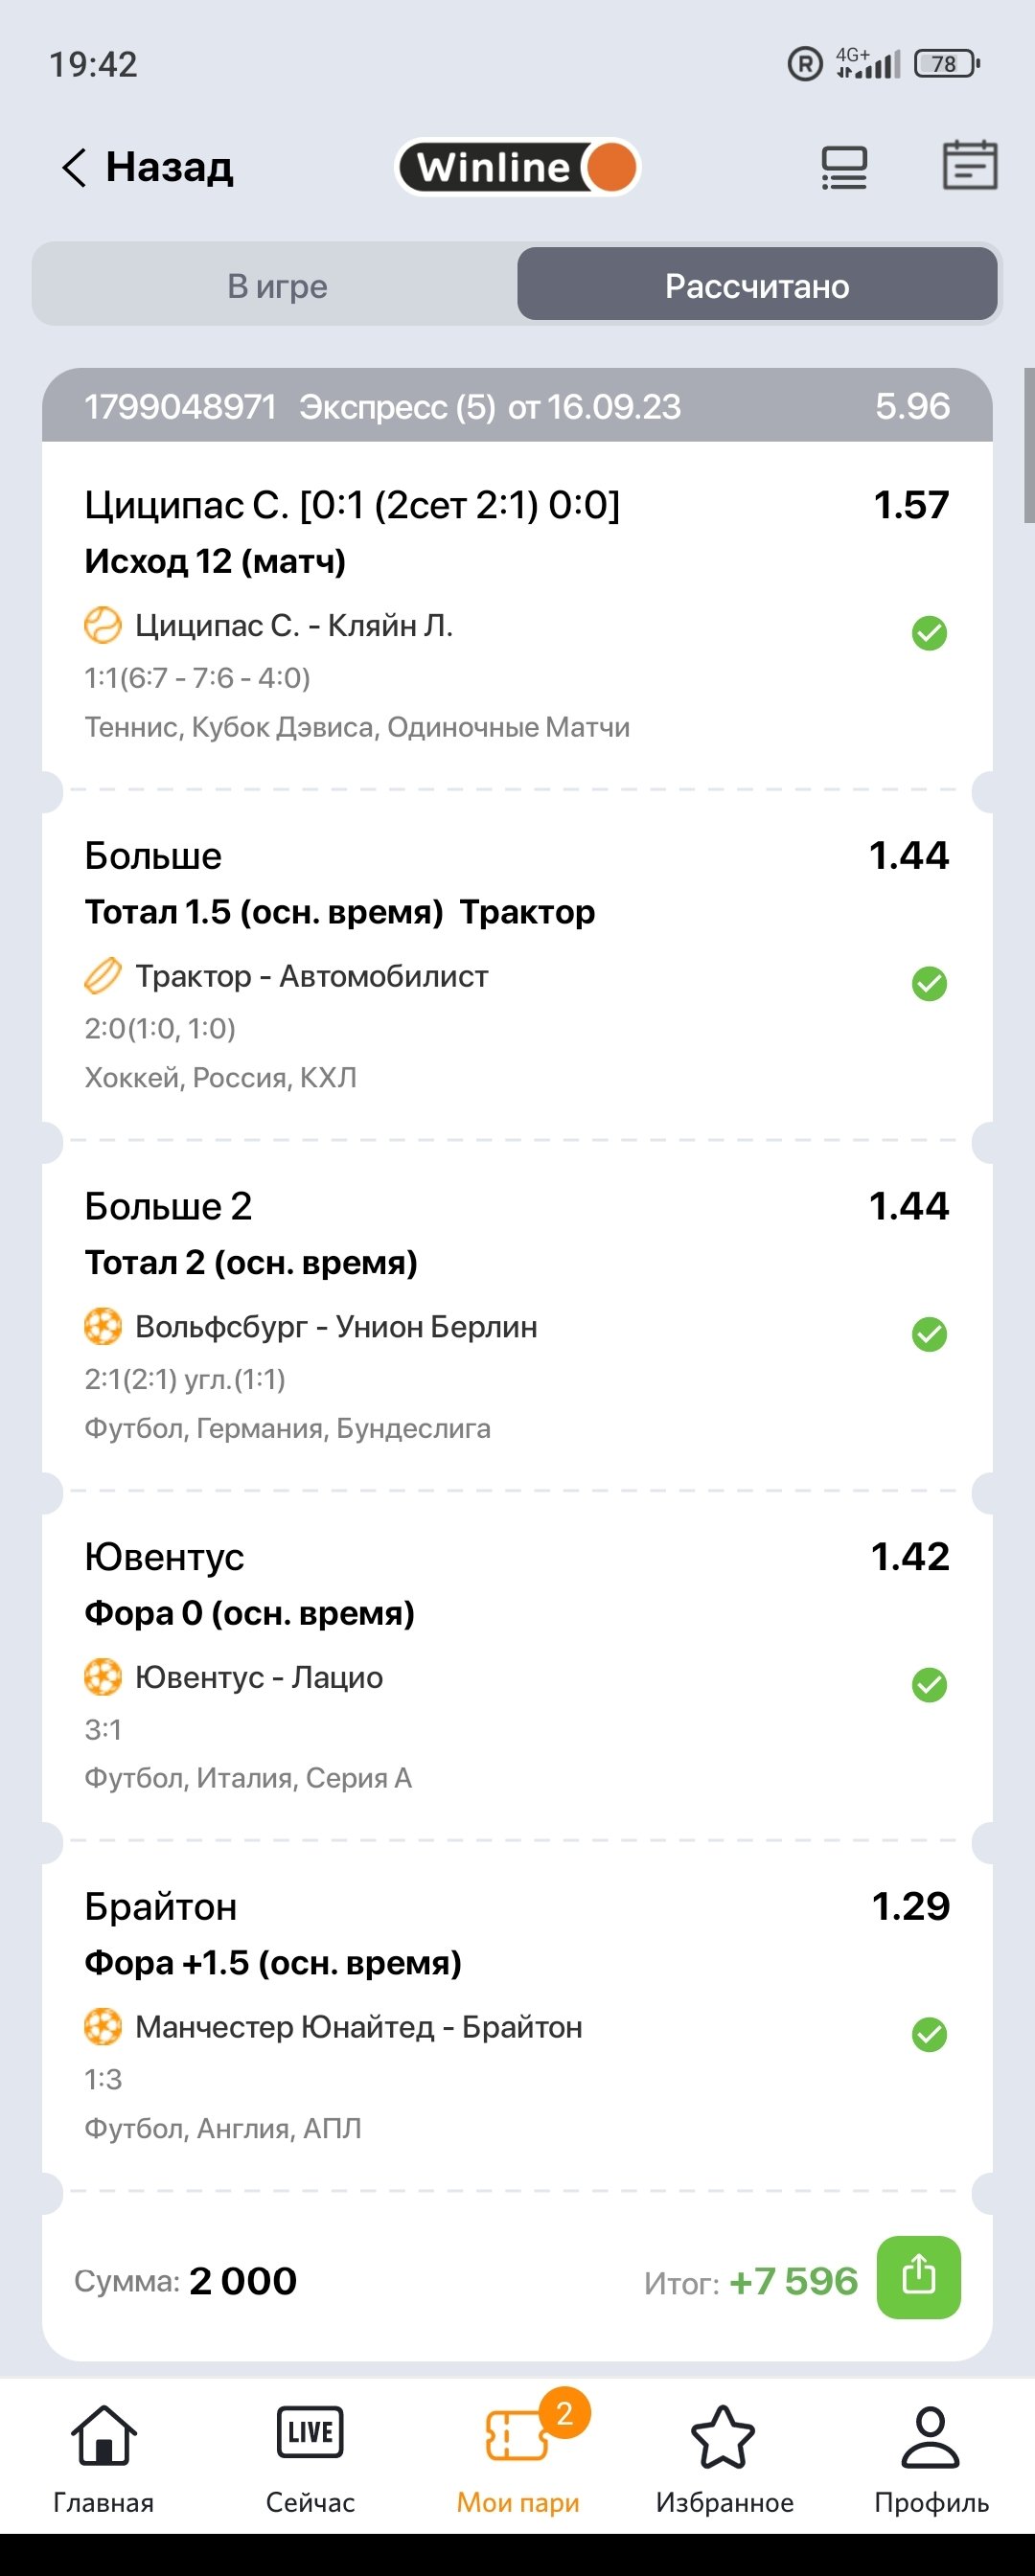Go to Главная home tab
This screenshot has width=1035, height=2576.
[x=104, y=2458]
